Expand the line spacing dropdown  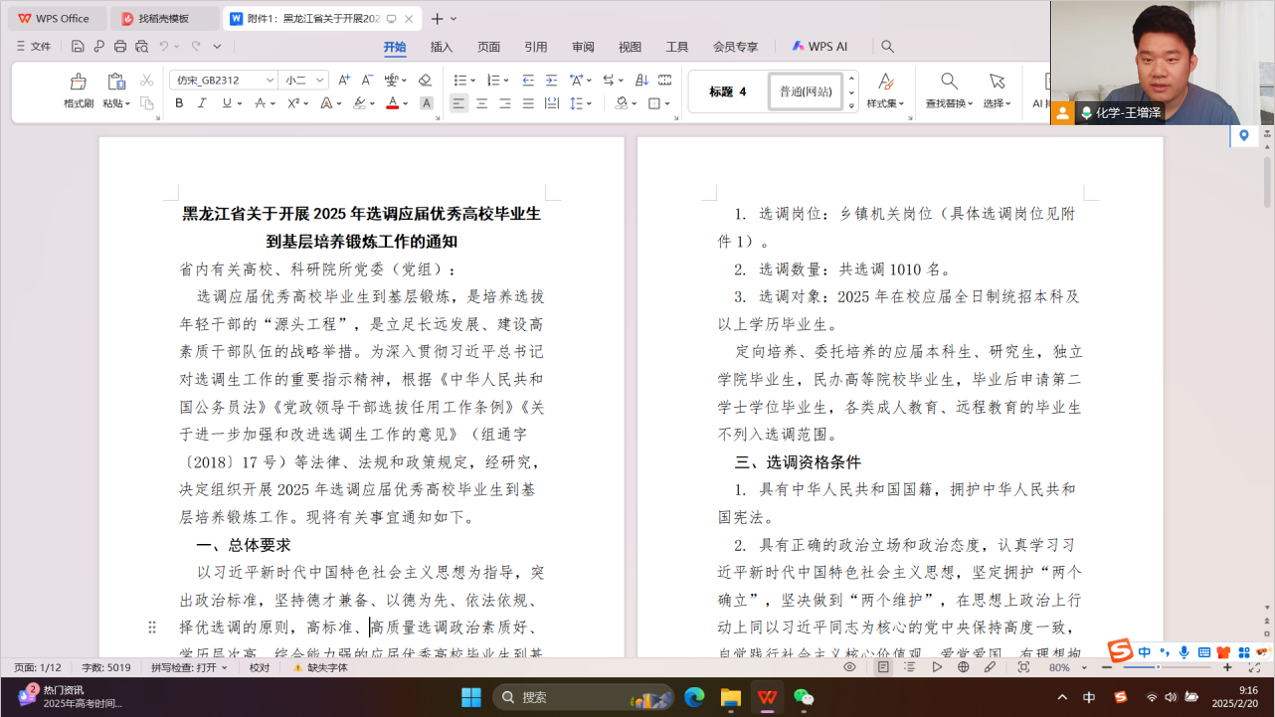coord(589,103)
